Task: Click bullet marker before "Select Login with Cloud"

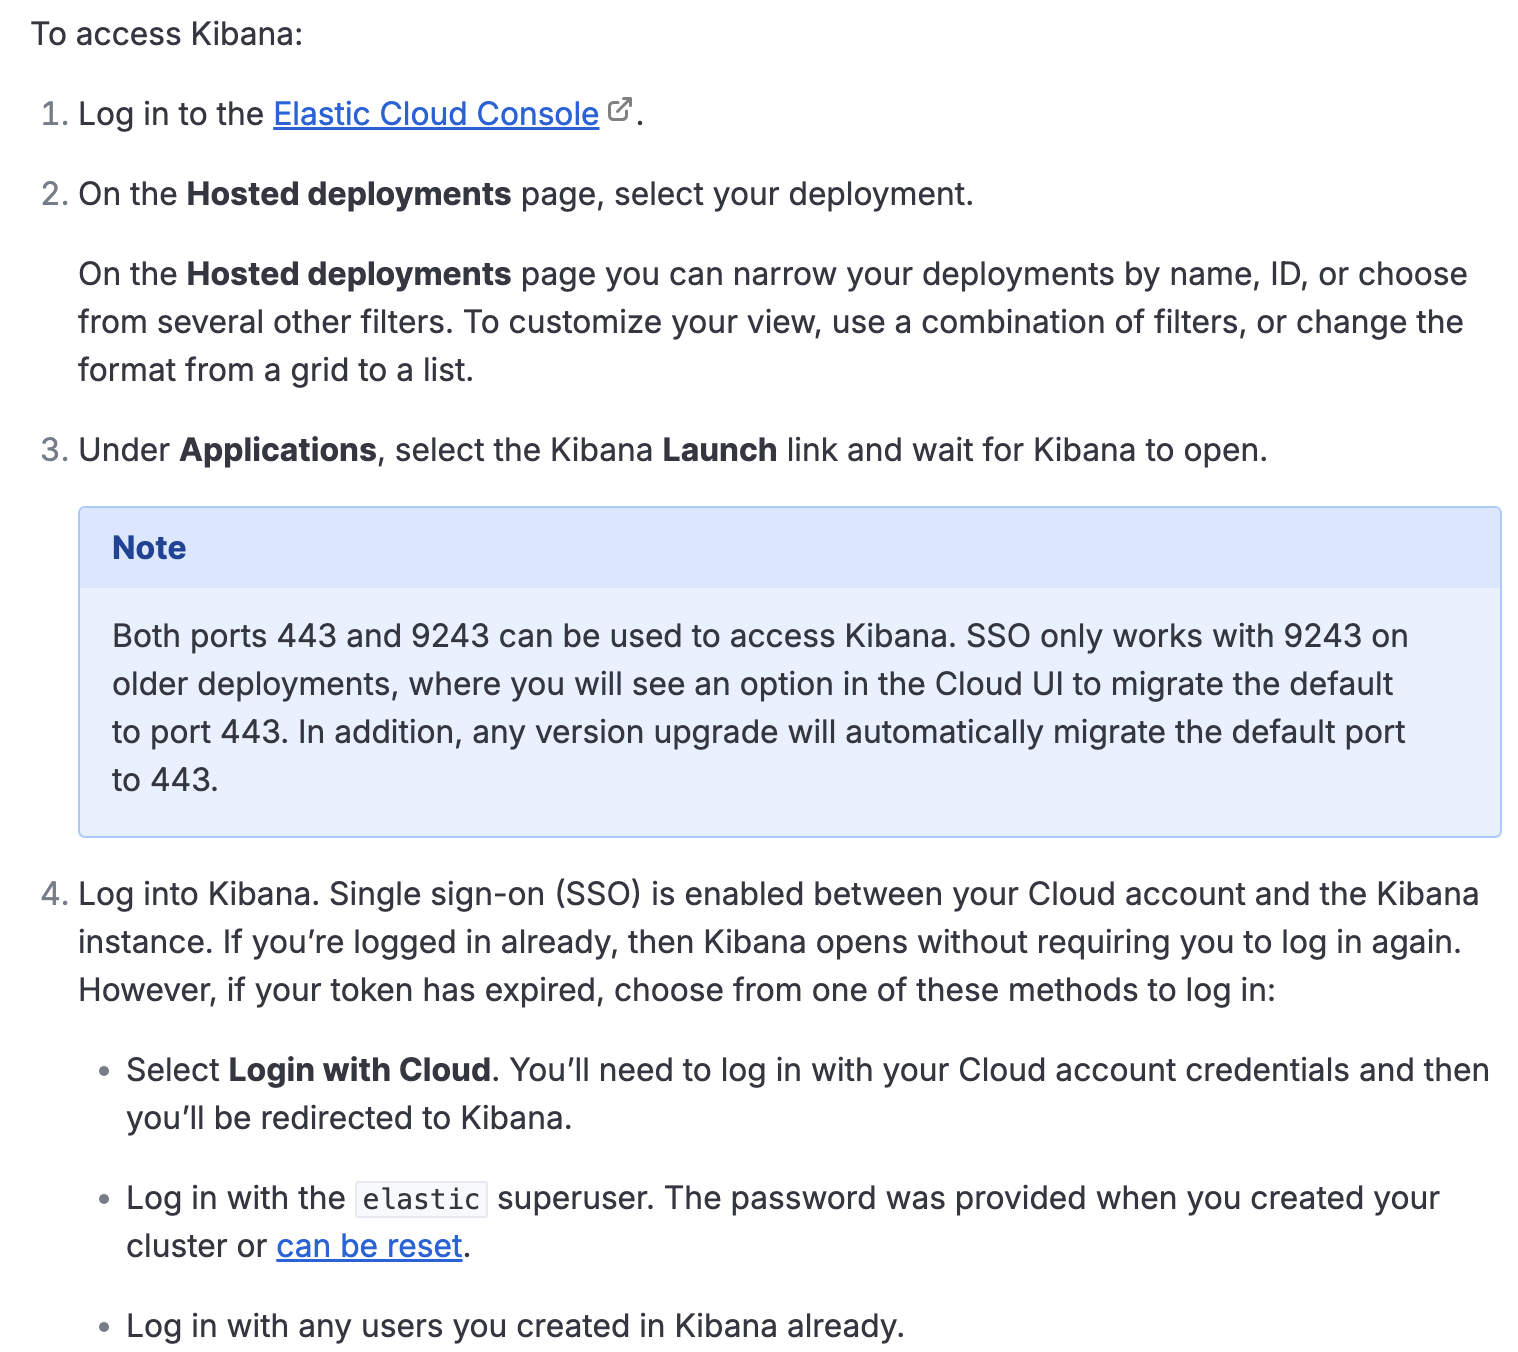Action: 104,1071
